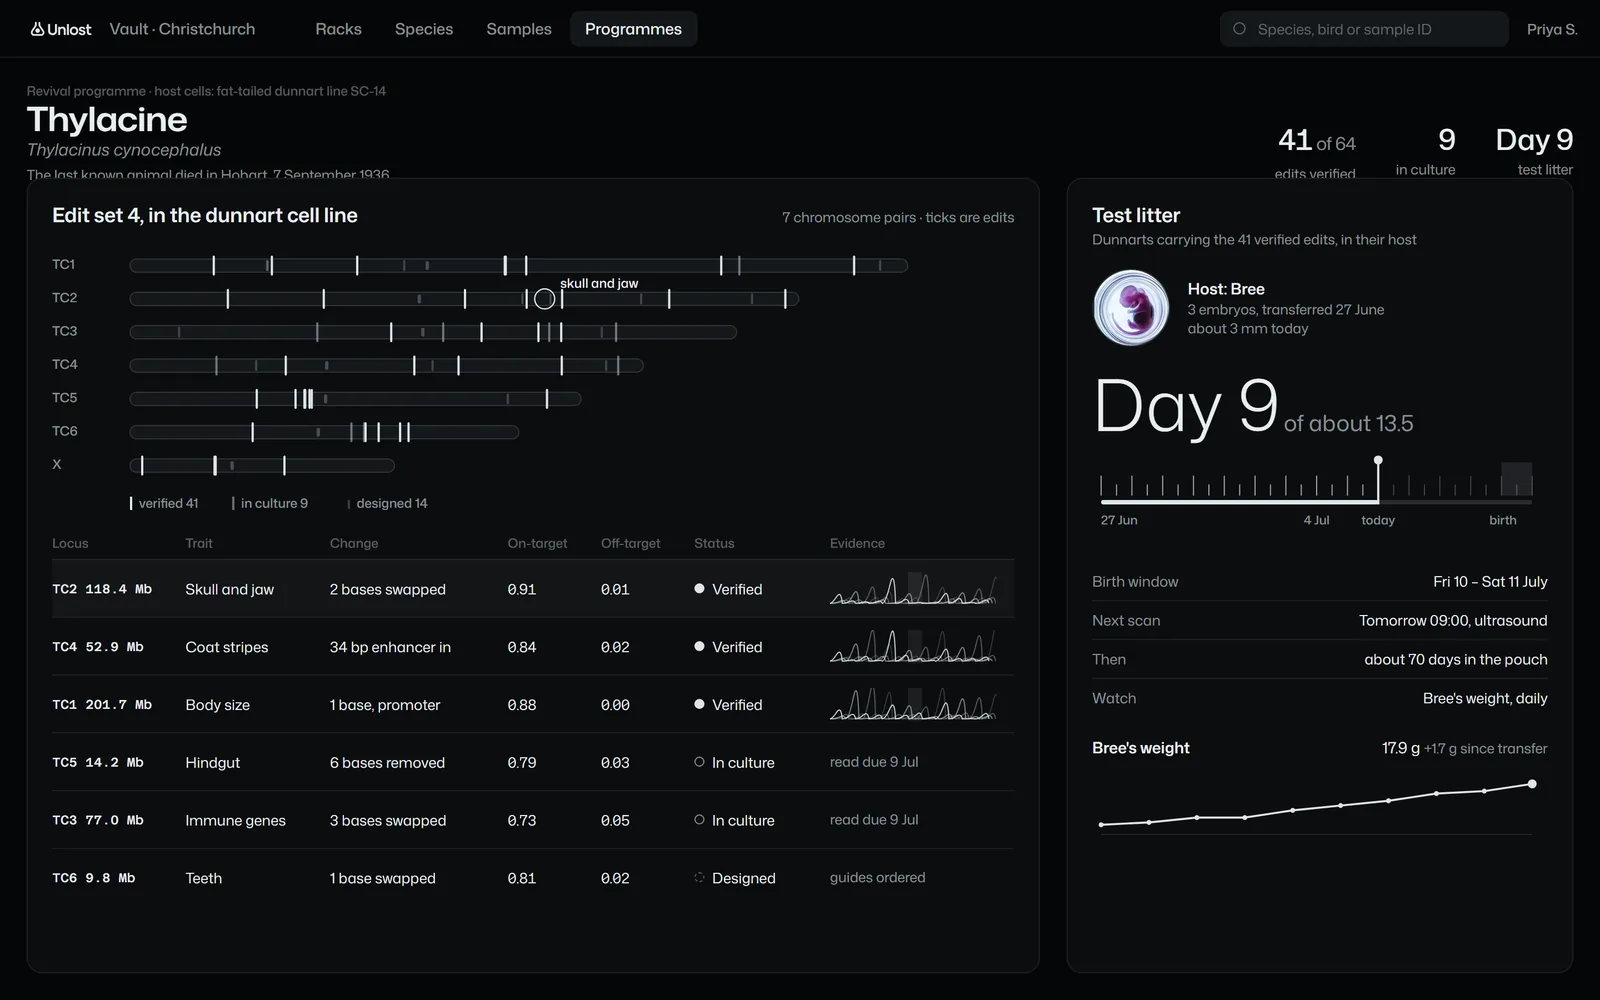Click the Verified status dot in Coat stripes row

(699, 647)
